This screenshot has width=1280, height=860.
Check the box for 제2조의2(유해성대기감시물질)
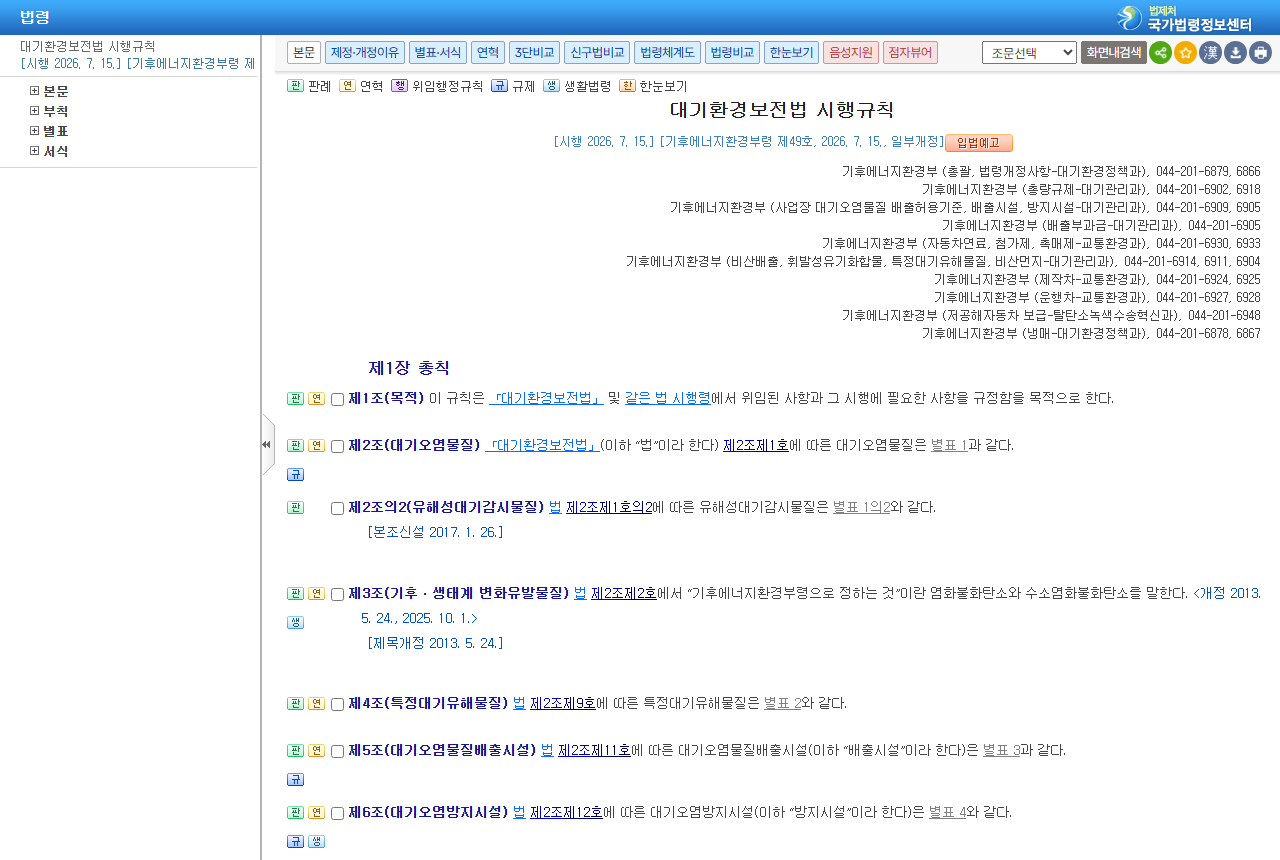pyautogui.click(x=337, y=508)
